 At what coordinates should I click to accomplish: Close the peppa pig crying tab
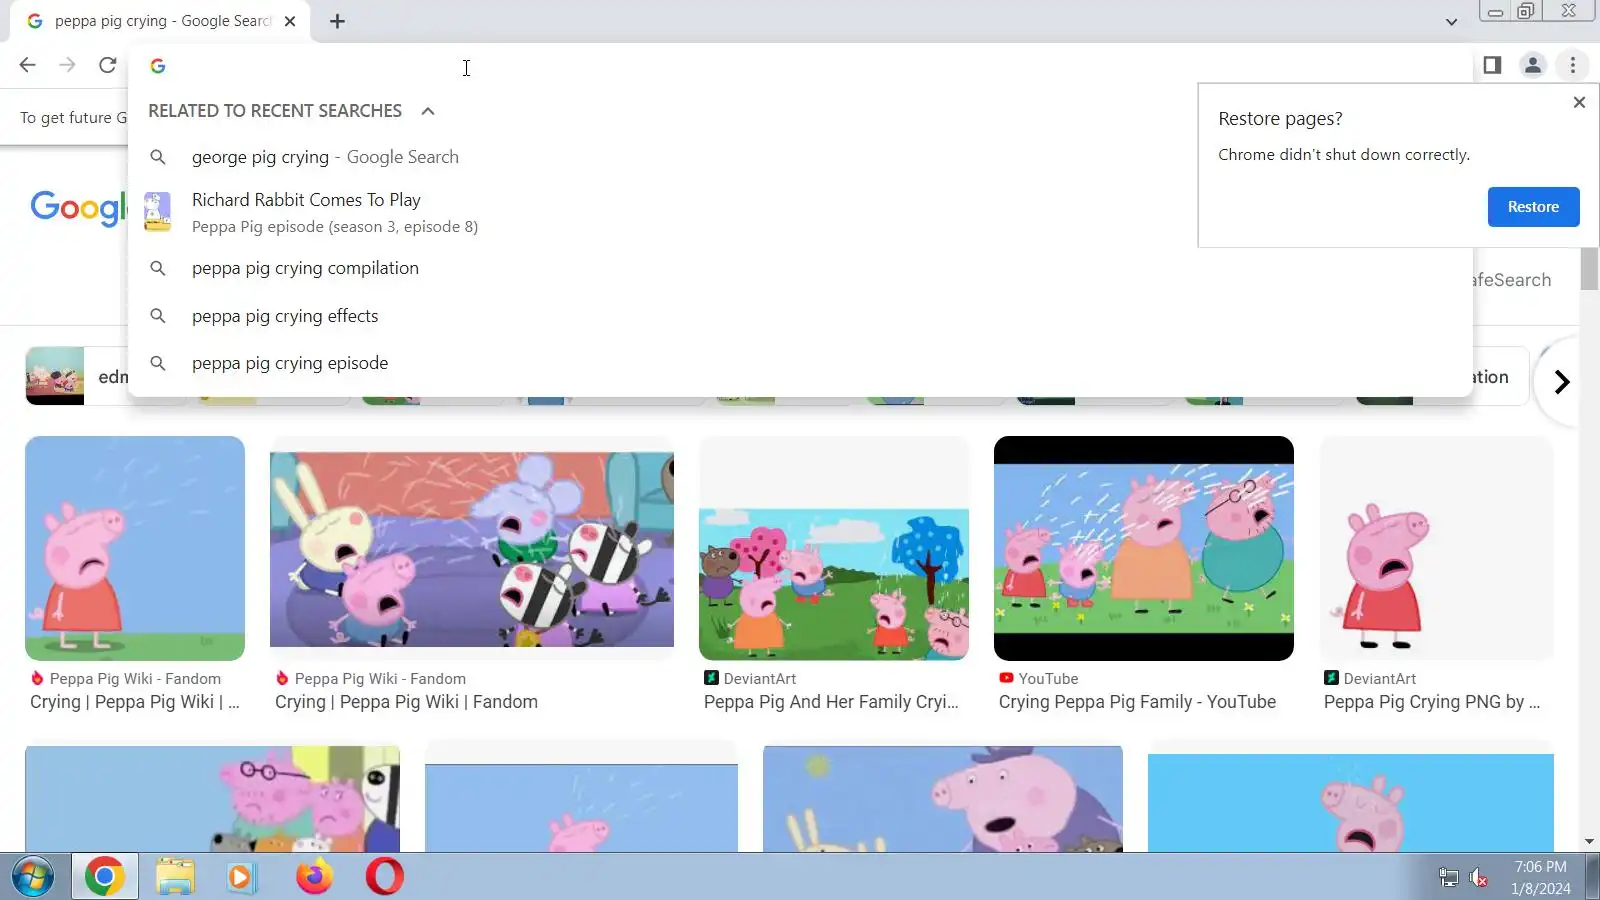coord(290,21)
